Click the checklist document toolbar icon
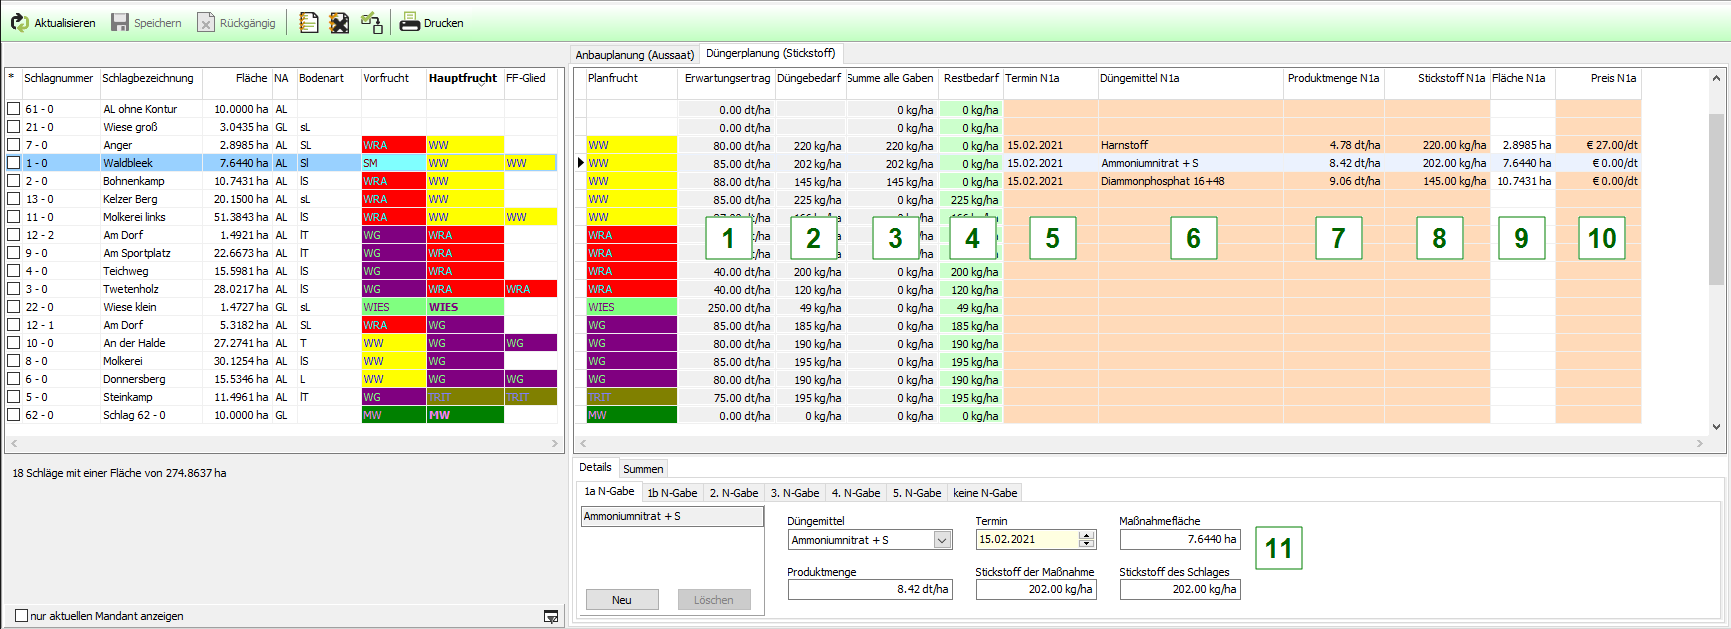This screenshot has width=1731, height=629. (309, 23)
